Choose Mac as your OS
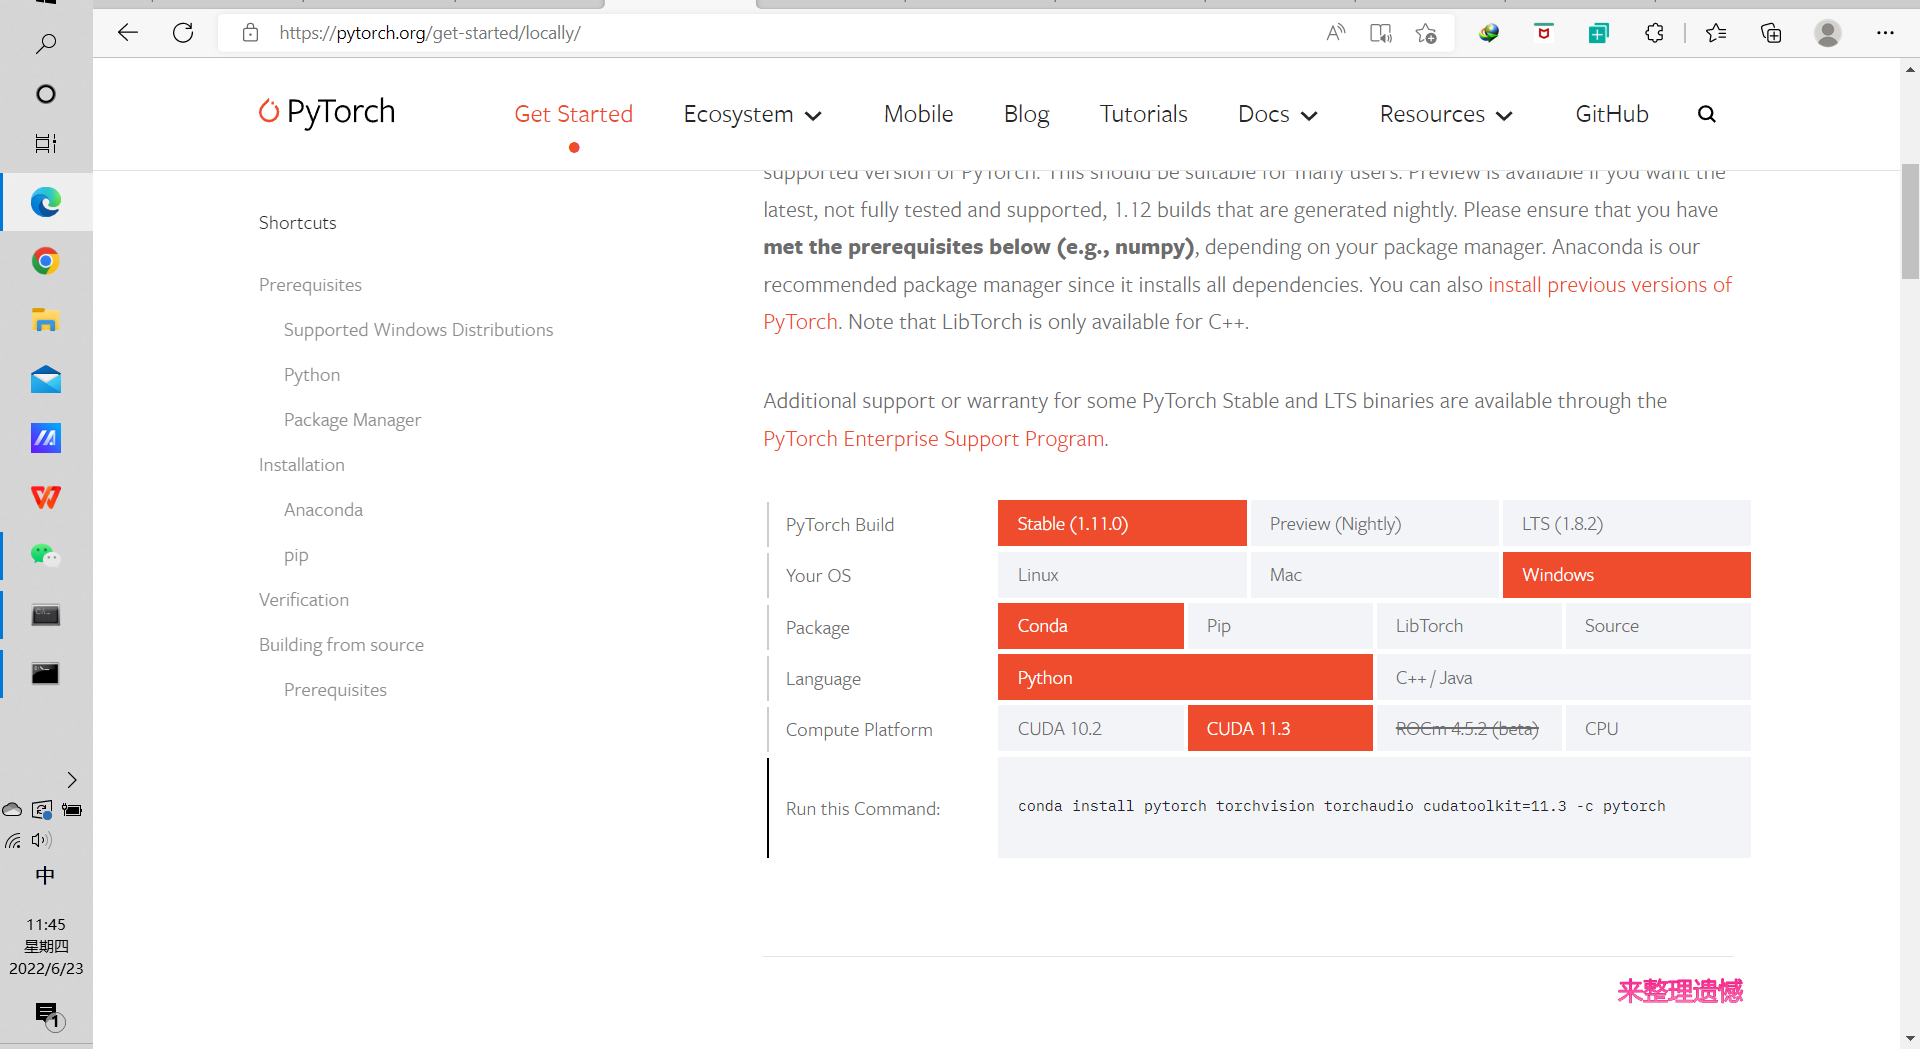Viewport: 1920px width, 1049px height. [x=1374, y=575]
